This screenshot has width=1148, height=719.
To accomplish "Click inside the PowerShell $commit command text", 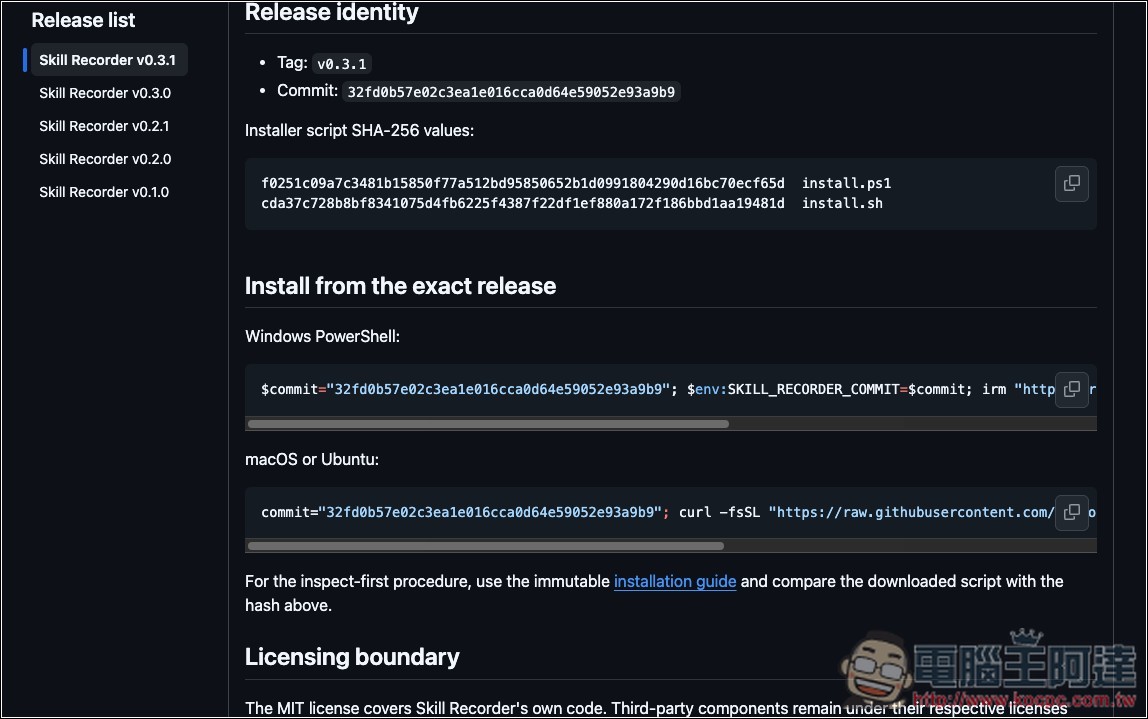I will (466, 389).
